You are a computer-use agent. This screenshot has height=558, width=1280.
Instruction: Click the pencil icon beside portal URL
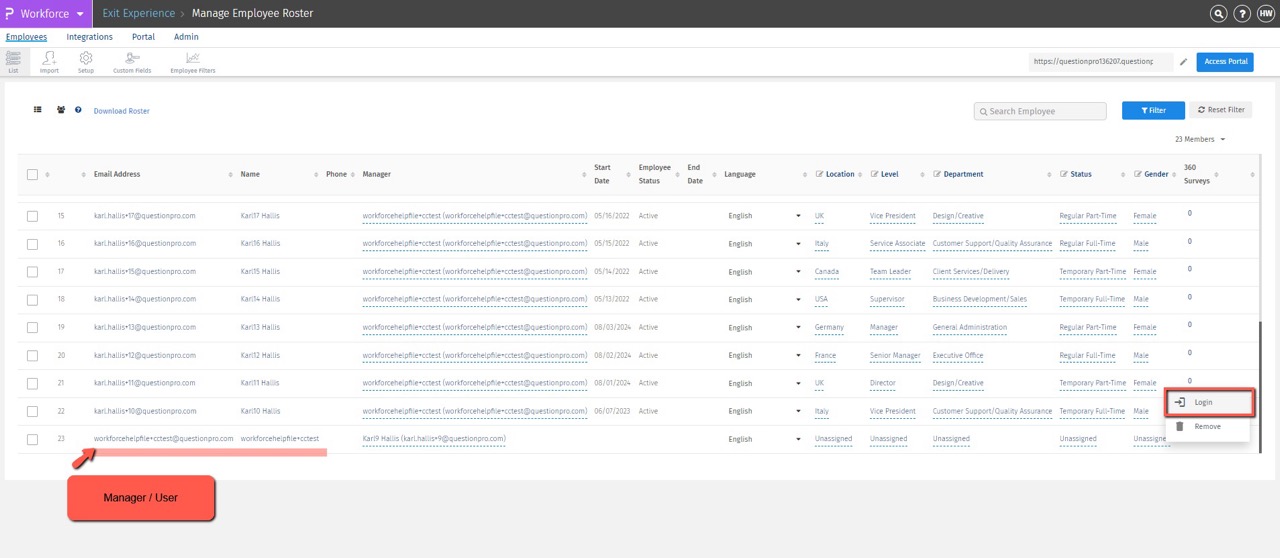tap(1183, 62)
